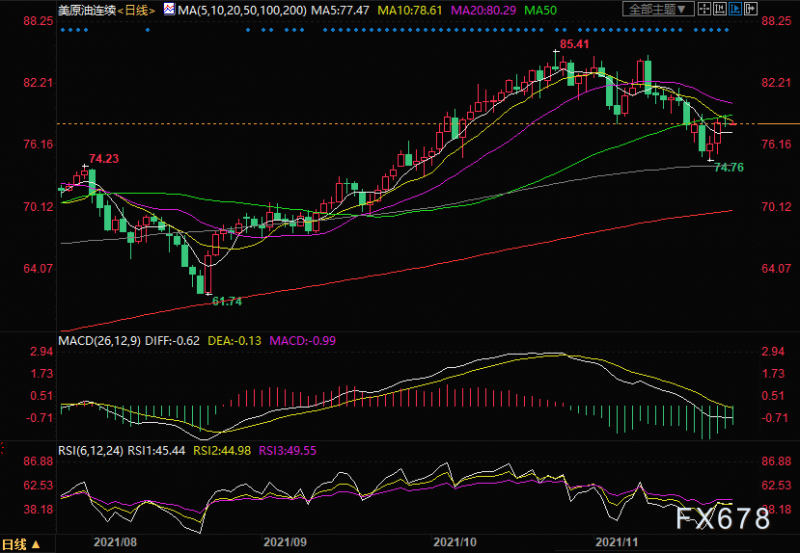Click the left axis 64.07 price label
The width and height of the screenshot is (800, 553).
click(38, 268)
